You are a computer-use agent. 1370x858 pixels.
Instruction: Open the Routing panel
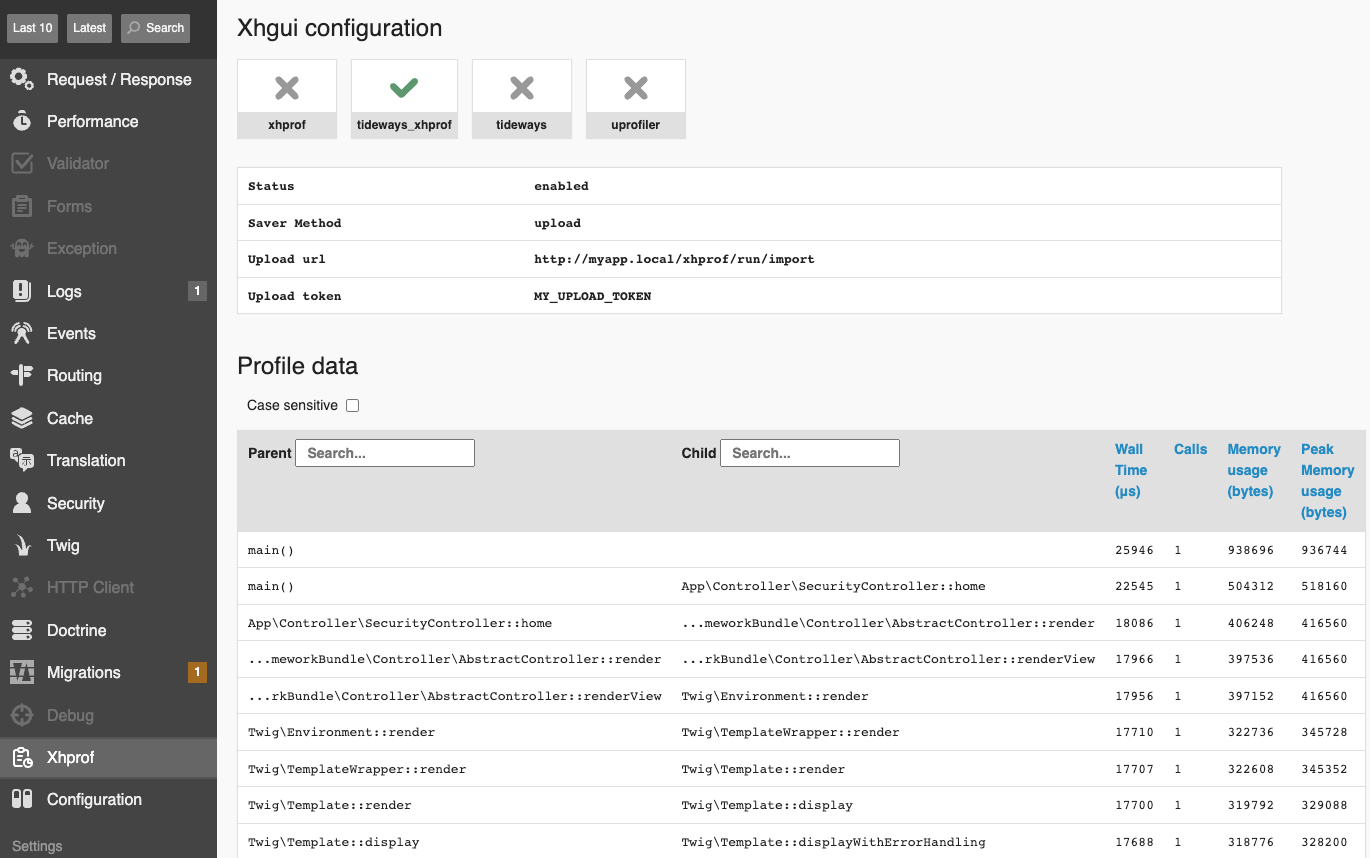coord(108,375)
